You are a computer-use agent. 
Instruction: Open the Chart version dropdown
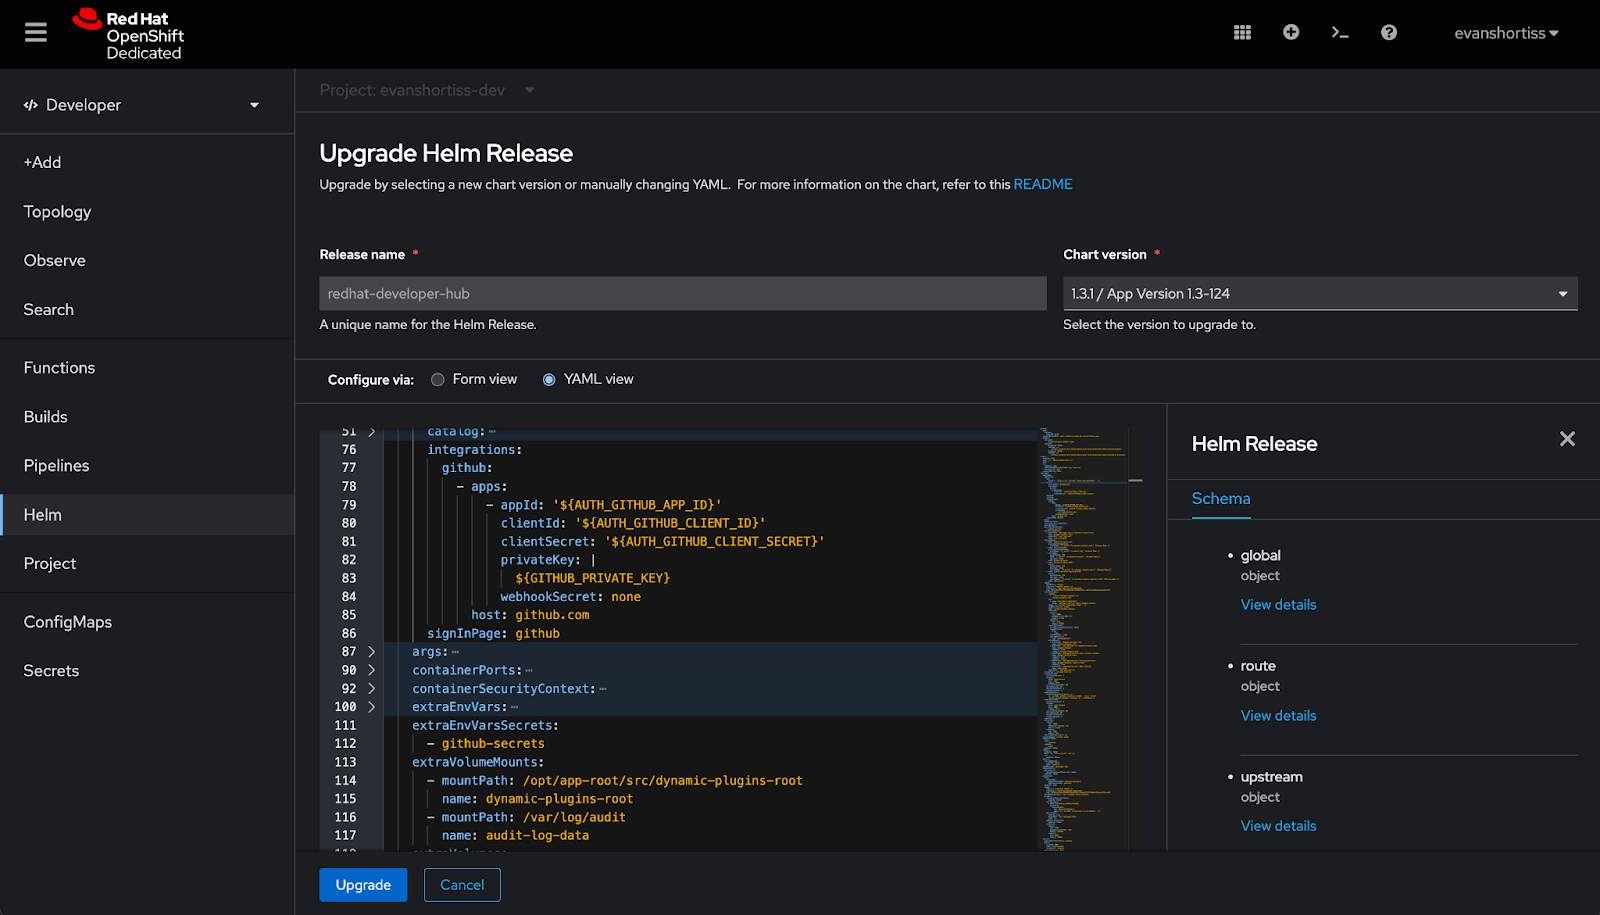(1320, 294)
